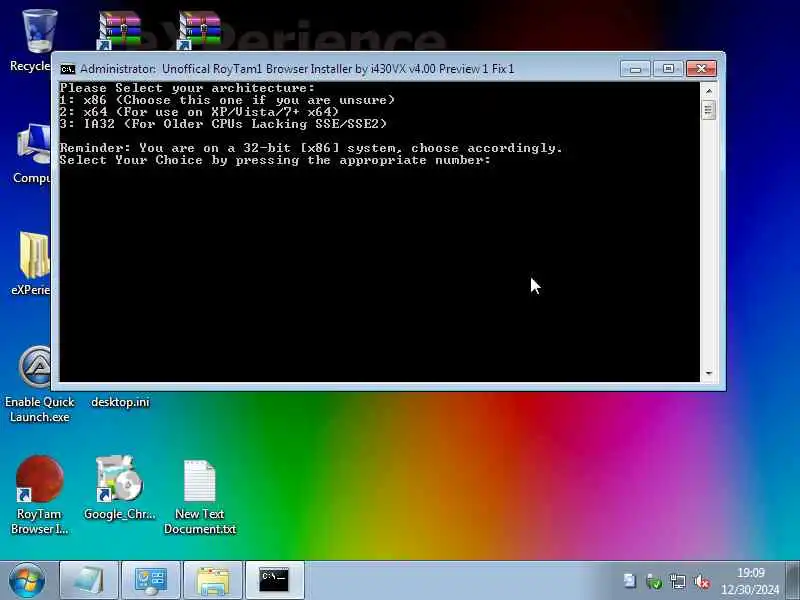Click the line '1: x86 (Choose this one if you are unsure)'
The width and height of the screenshot is (800, 600).
(227, 100)
